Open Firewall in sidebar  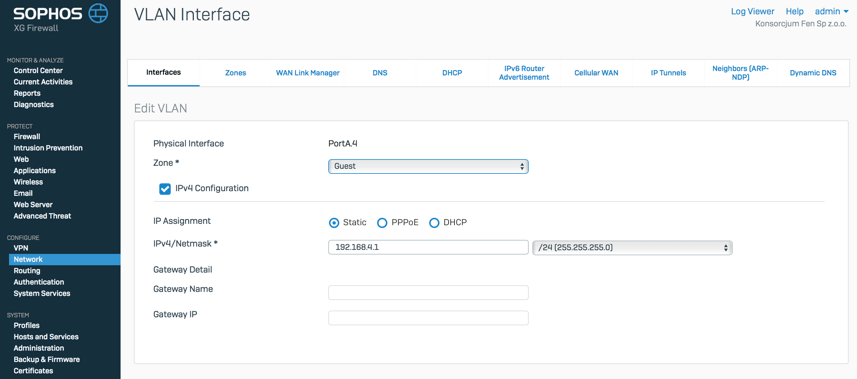(27, 137)
